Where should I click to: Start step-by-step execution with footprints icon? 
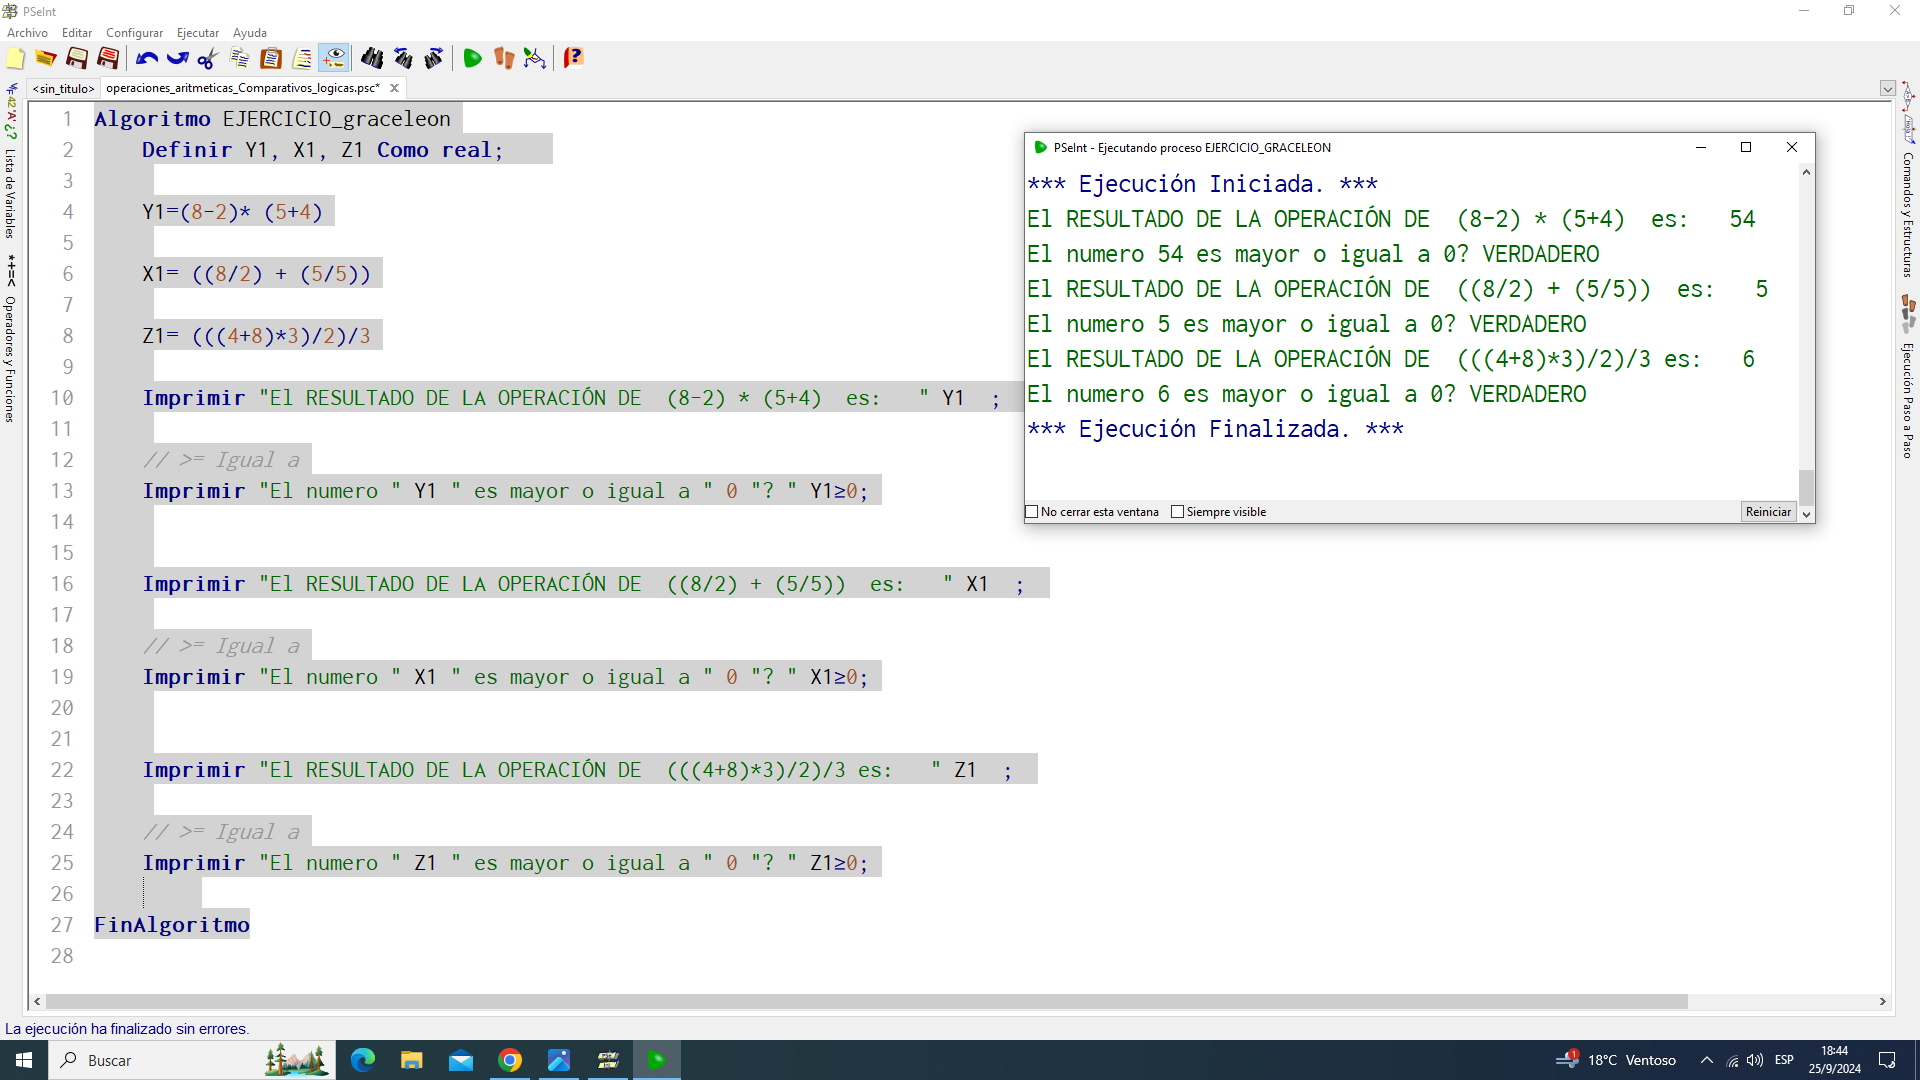point(504,59)
